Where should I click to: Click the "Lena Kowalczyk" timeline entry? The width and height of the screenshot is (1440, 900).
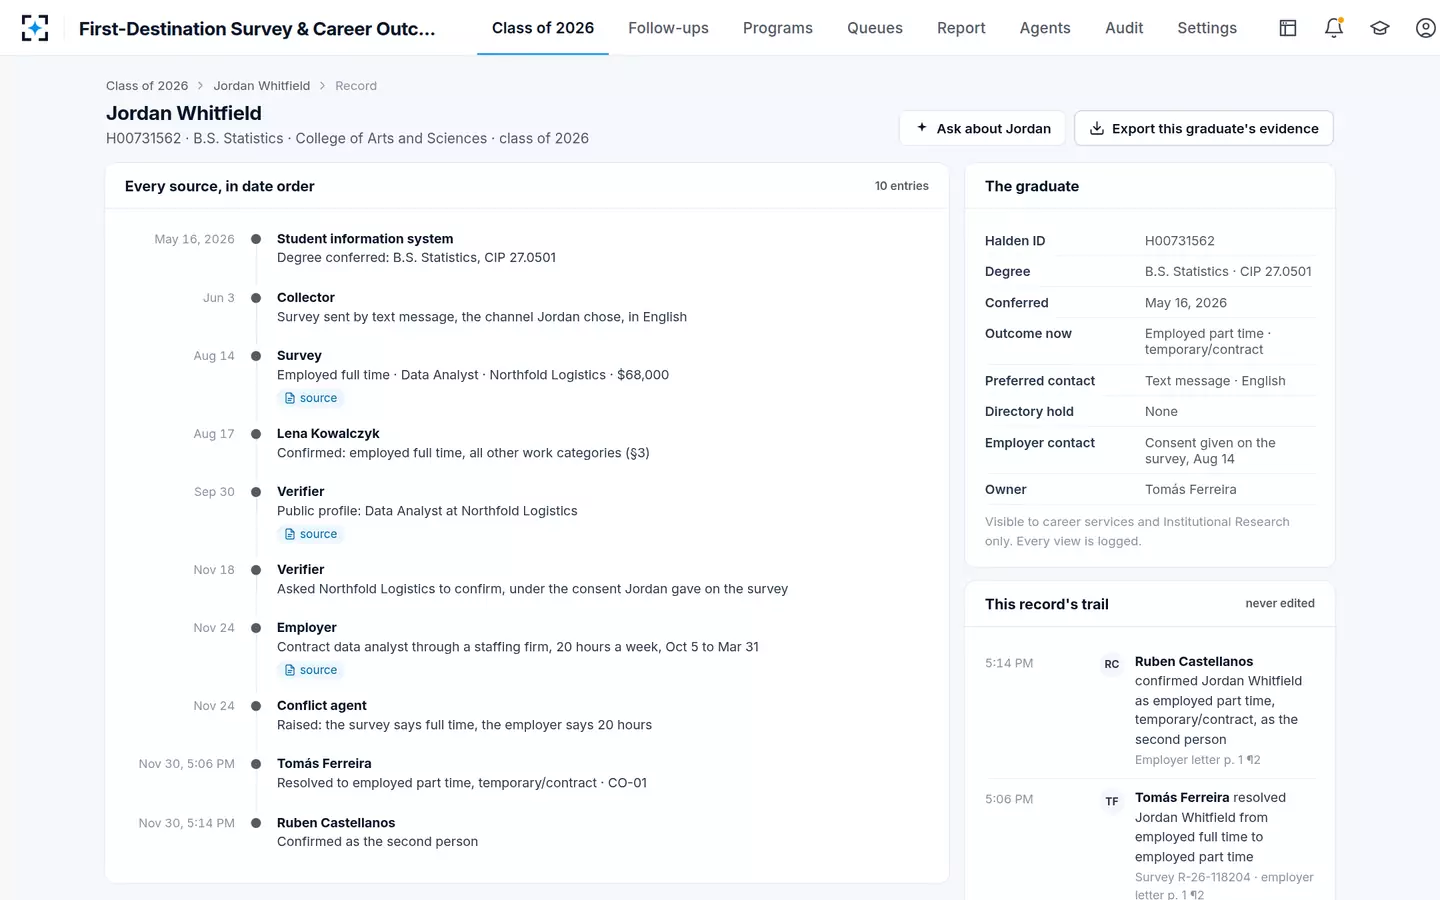pyautogui.click(x=328, y=434)
